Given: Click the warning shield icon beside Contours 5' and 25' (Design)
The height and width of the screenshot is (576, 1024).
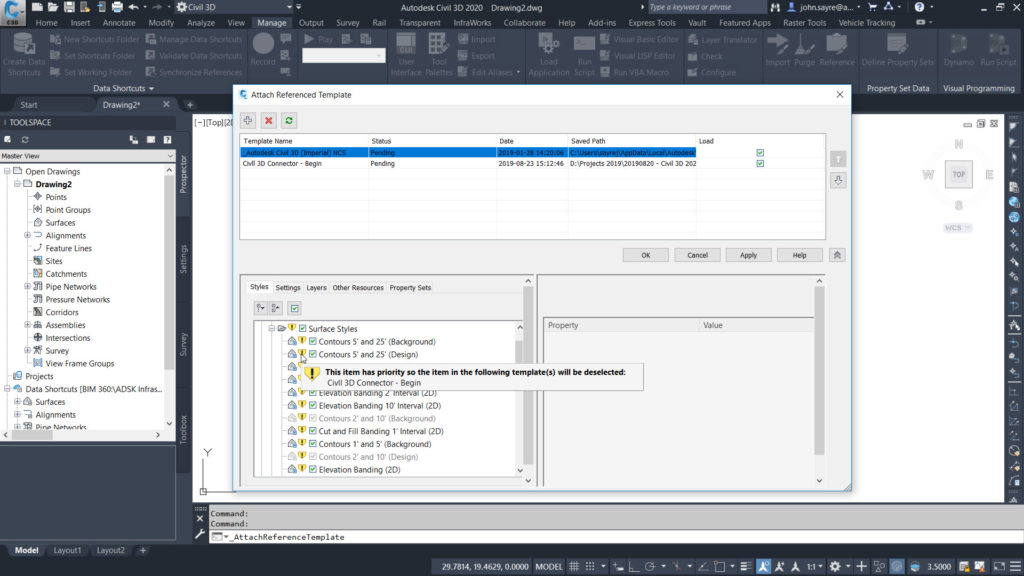Looking at the screenshot, I should [x=302, y=354].
